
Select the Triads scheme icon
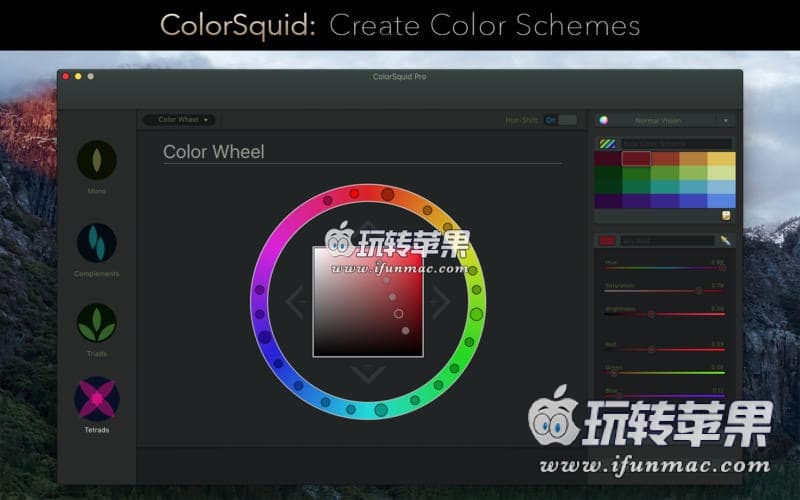pos(97,322)
